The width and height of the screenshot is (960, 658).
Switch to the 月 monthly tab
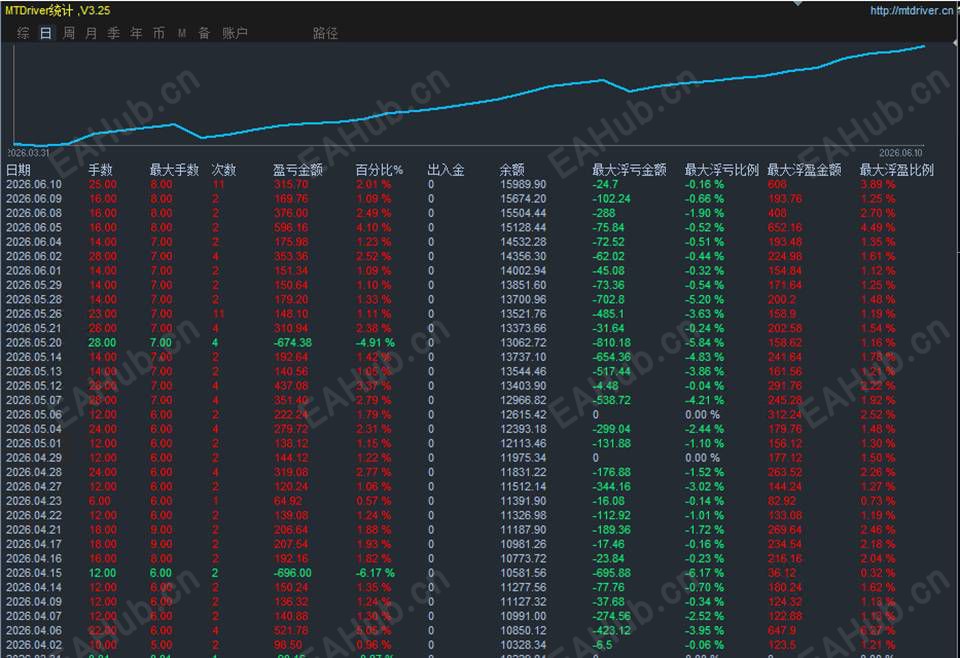pyautogui.click(x=91, y=33)
